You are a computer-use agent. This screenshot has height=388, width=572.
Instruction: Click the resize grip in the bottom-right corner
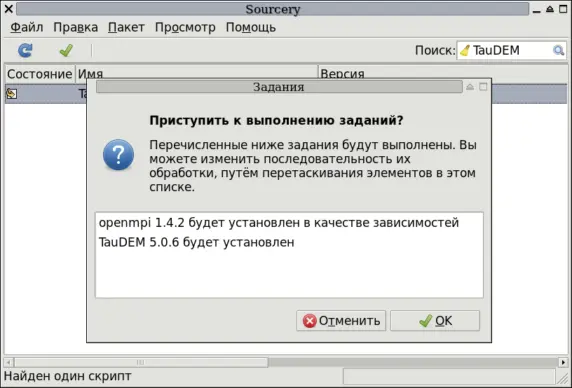tap(562, 379)
